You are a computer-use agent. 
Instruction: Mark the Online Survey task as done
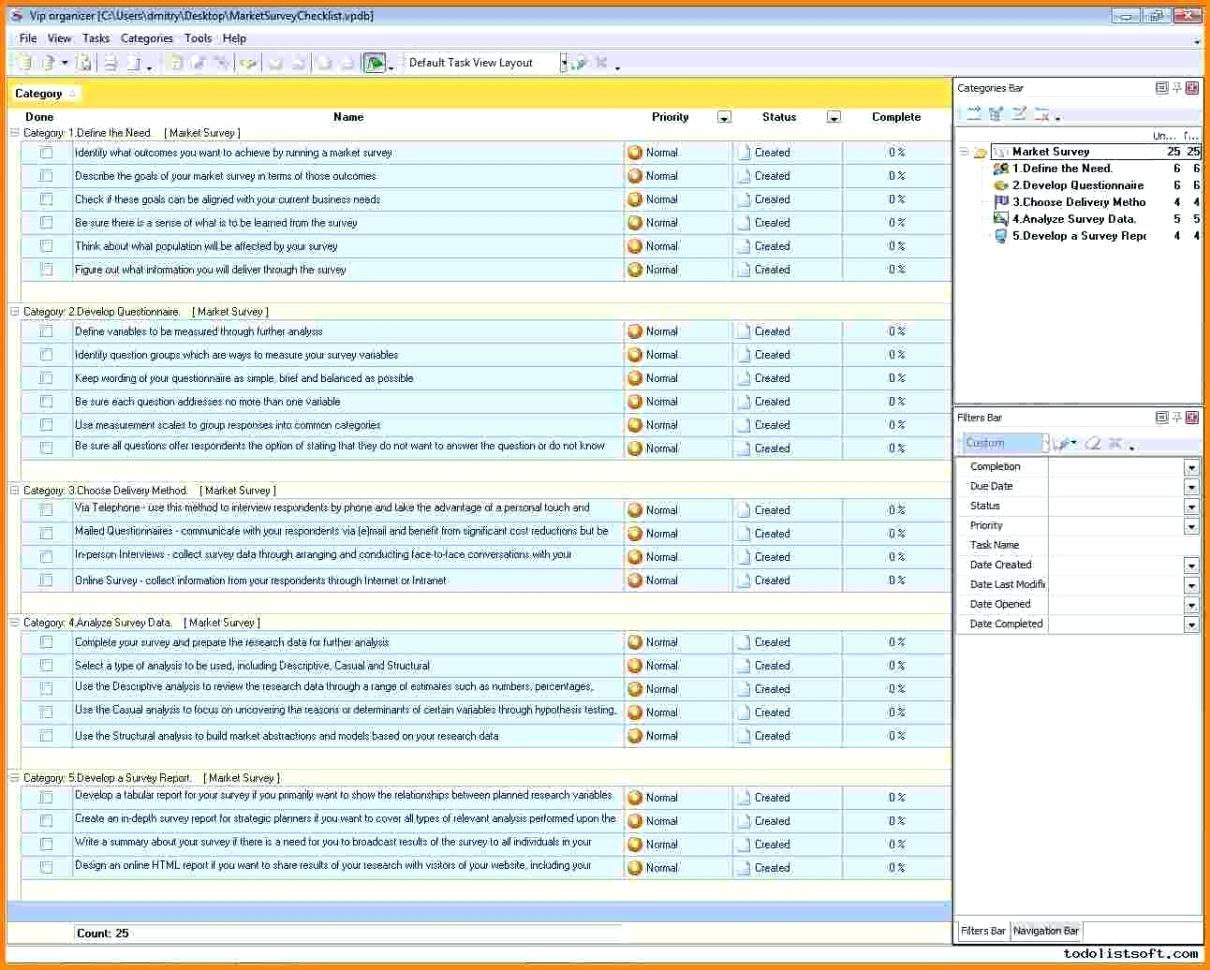44,580
